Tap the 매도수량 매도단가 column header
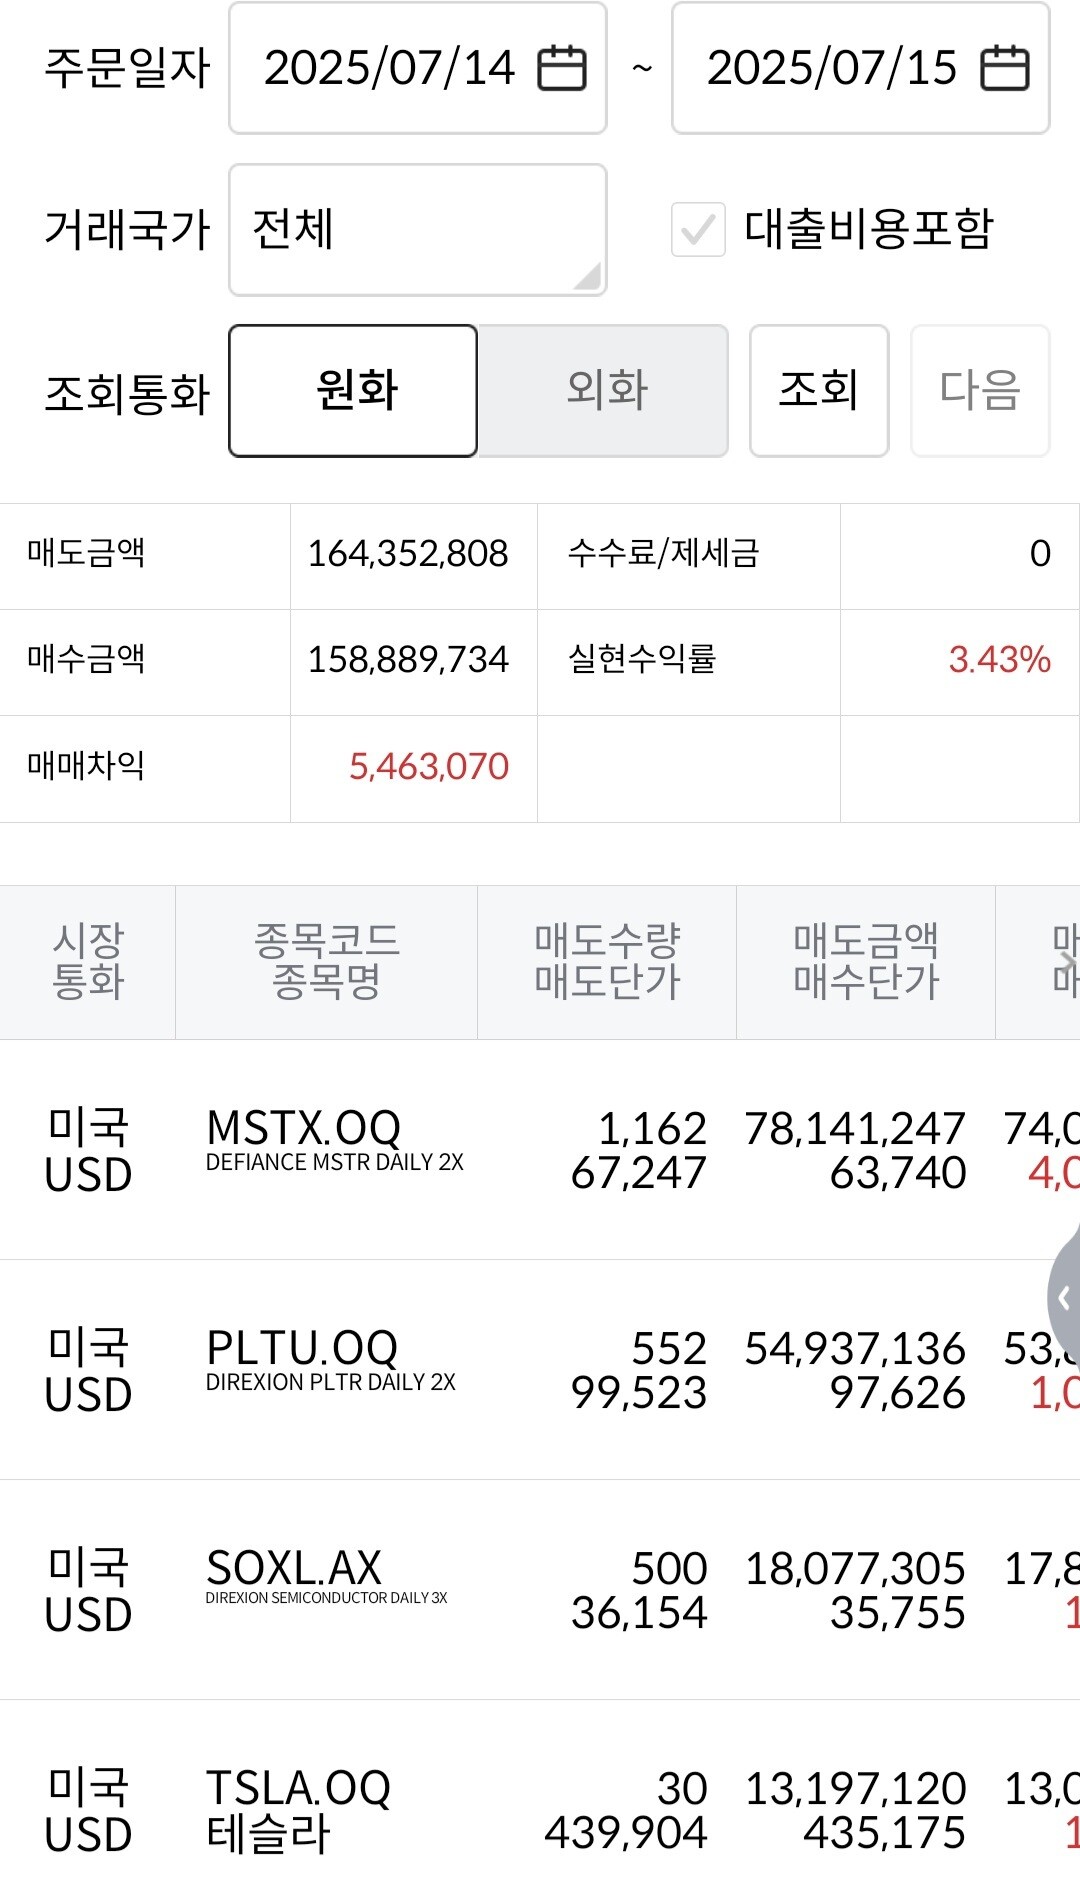This screenshot has height=1892, width=1080. pos(607,962)
